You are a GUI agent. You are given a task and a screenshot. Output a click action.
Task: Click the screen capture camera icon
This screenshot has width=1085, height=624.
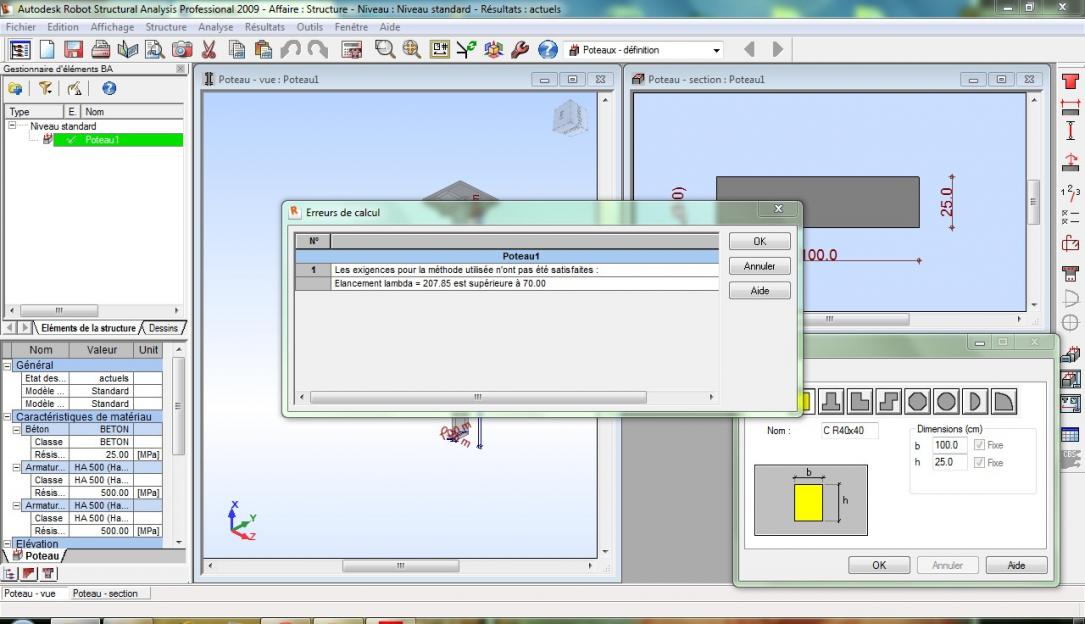pyautogui.click(x=182, y=50)
